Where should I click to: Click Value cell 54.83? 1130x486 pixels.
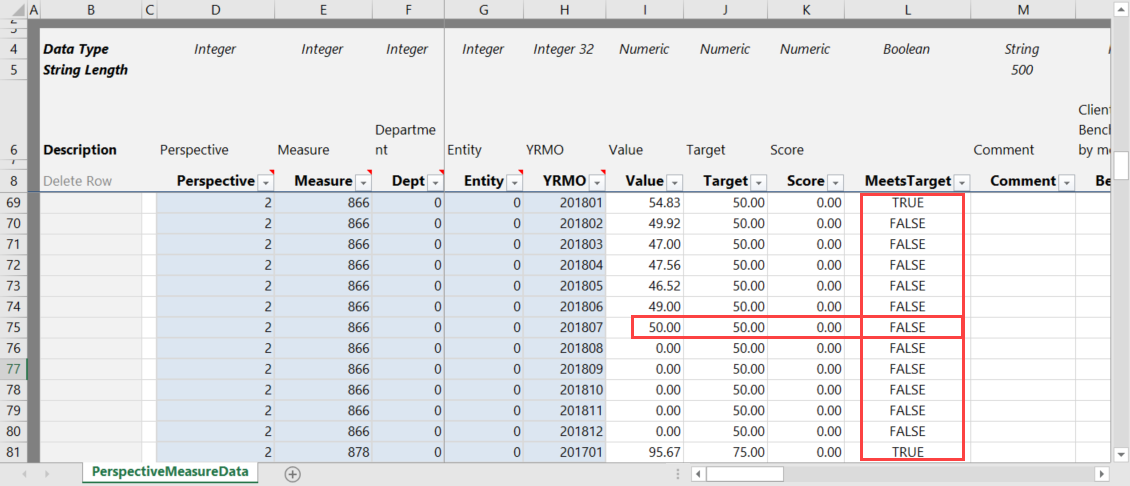(x=645, y=203)
